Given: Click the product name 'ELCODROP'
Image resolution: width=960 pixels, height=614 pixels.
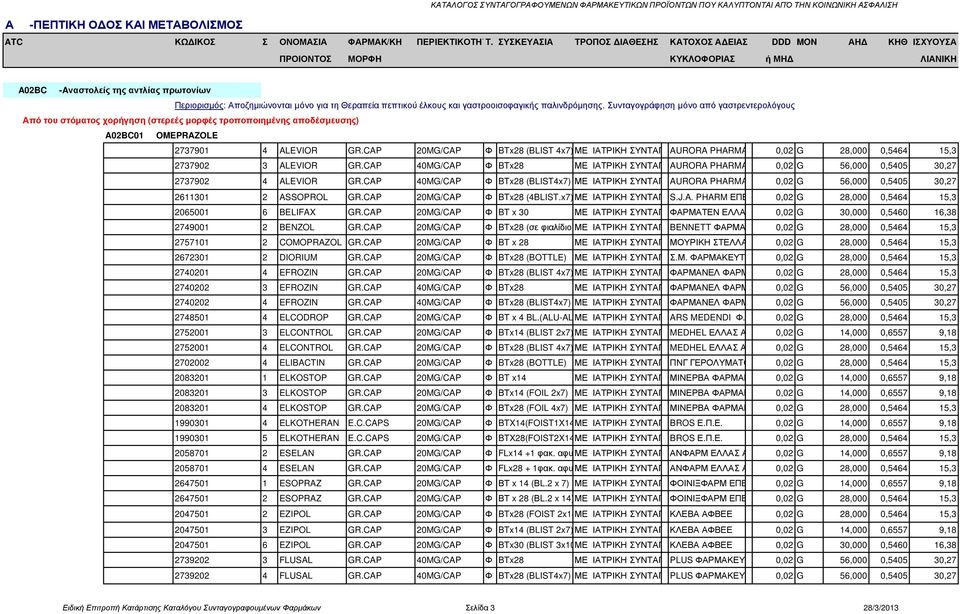Looking at the screenshot, I should tap(304, 318).
